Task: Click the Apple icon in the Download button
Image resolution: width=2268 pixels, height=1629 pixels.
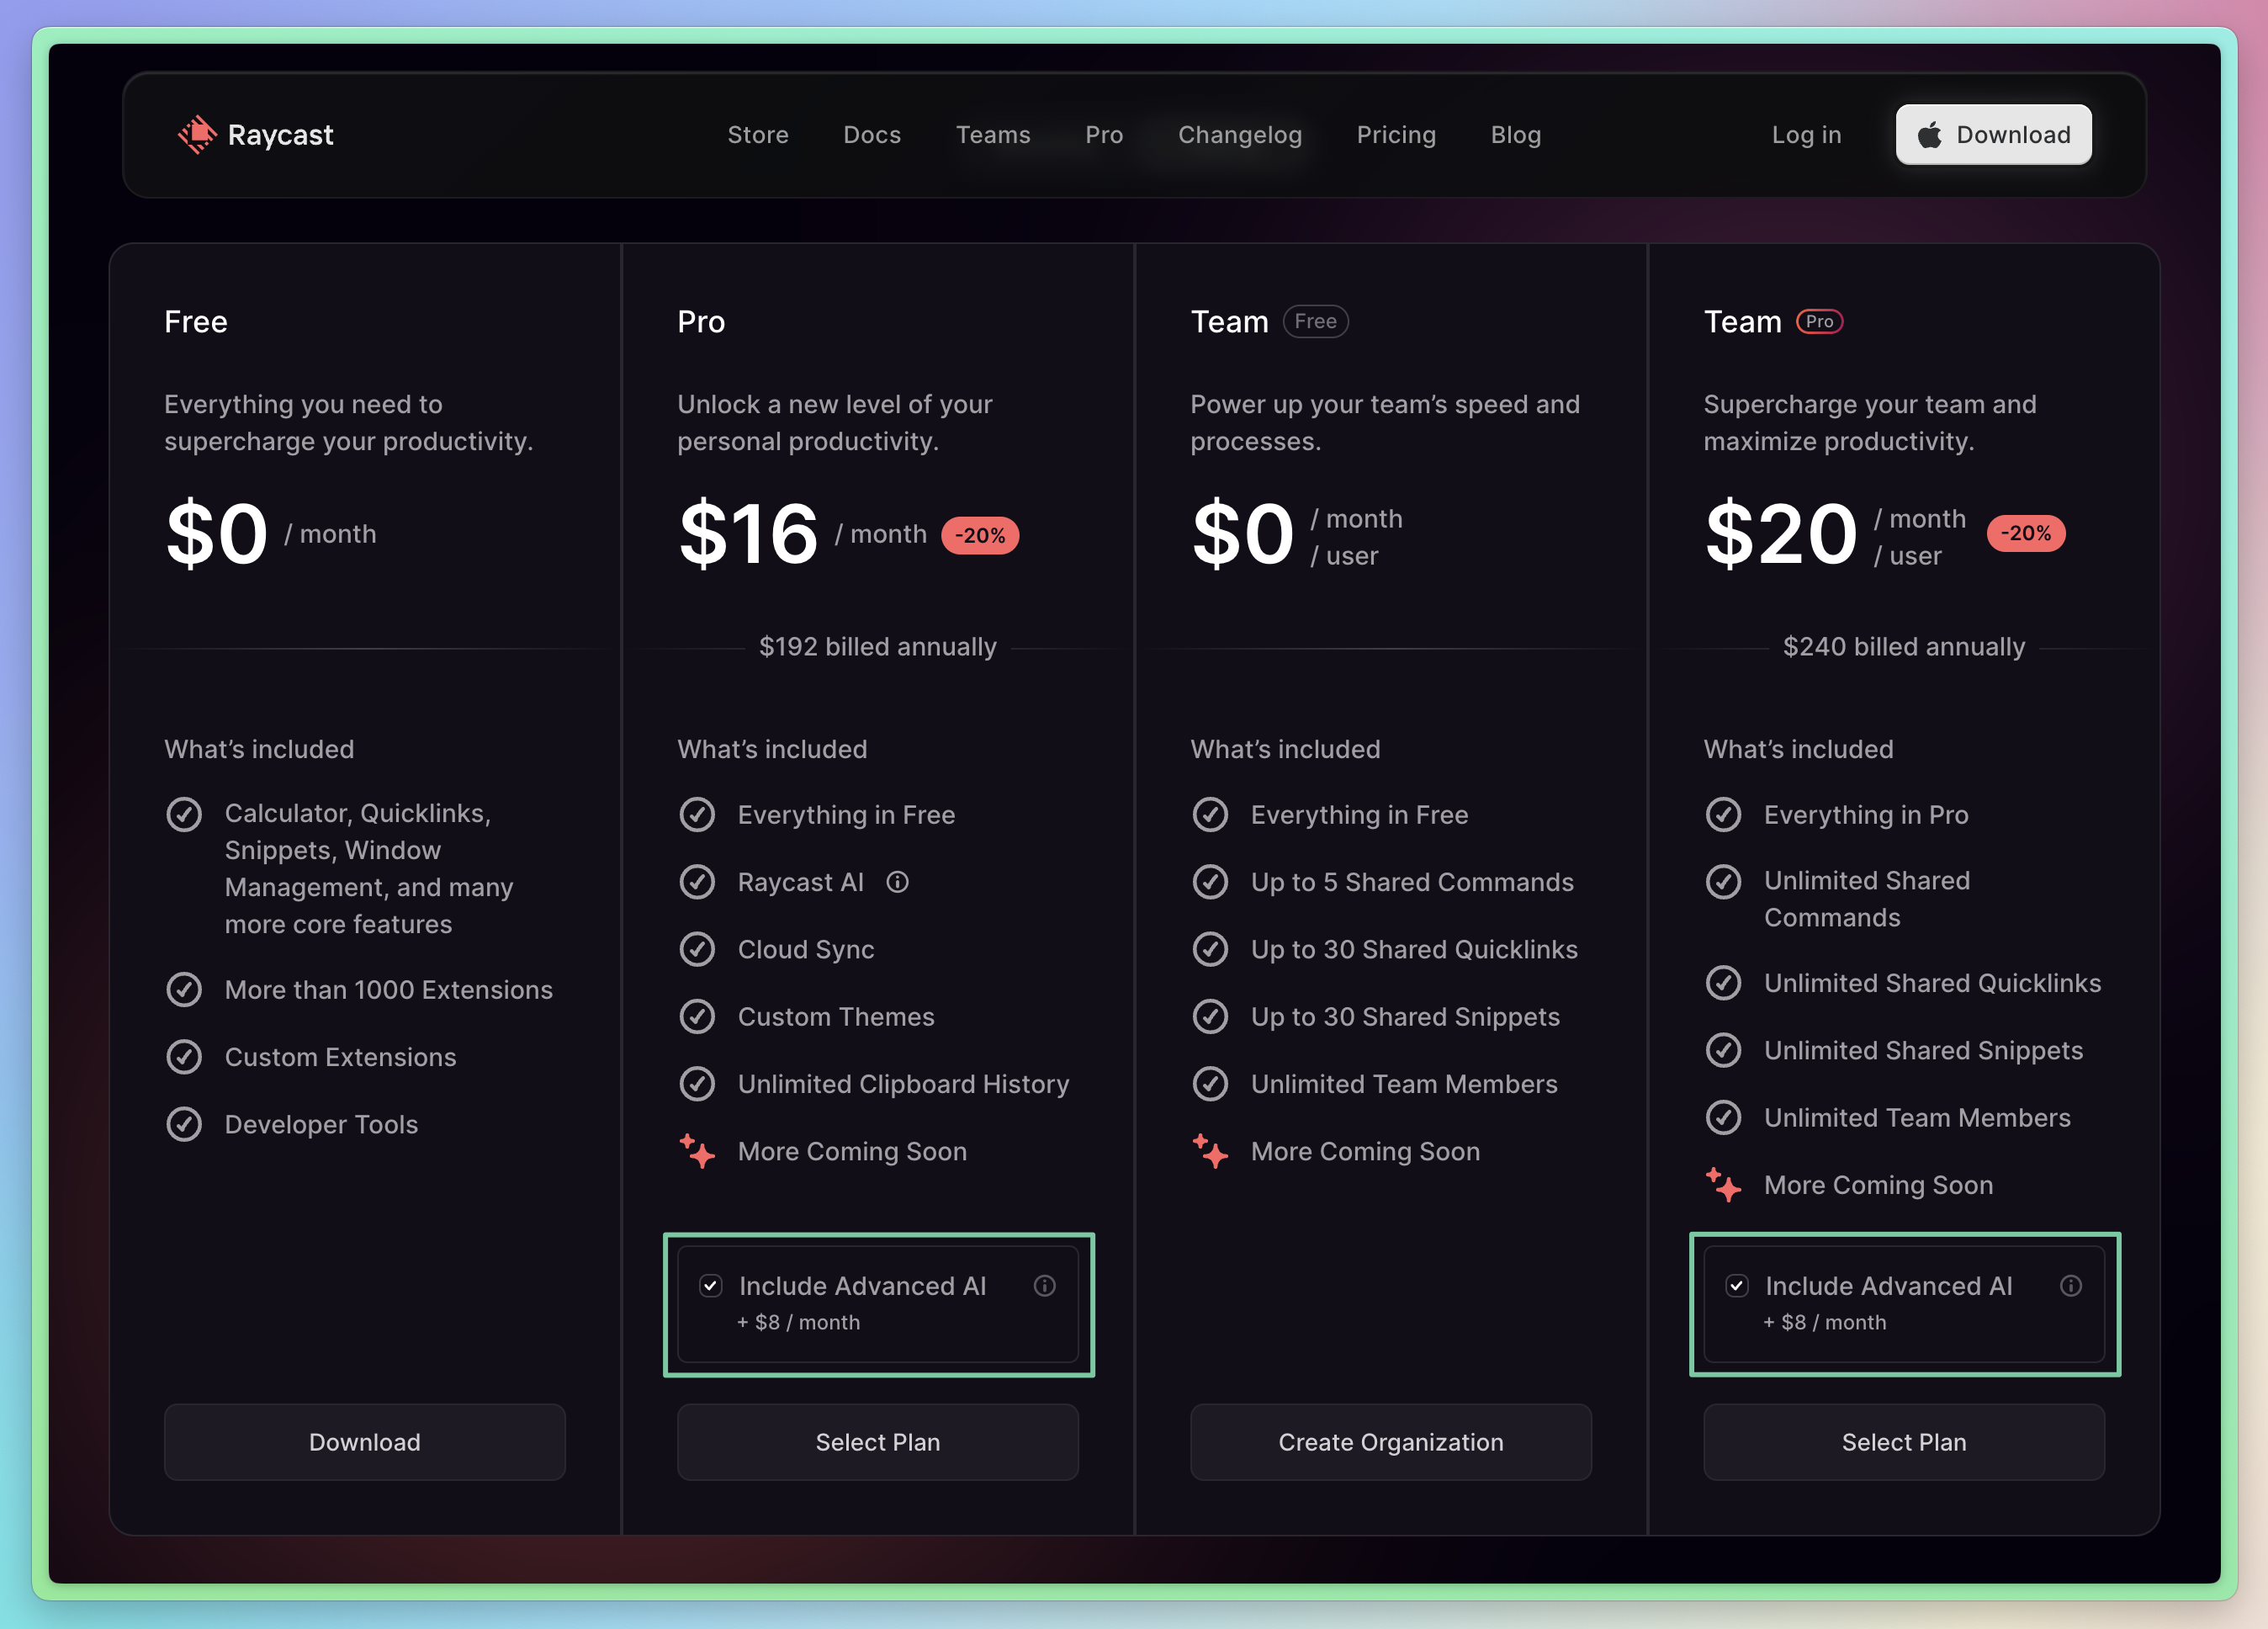Action: [x=1930, y=135]
